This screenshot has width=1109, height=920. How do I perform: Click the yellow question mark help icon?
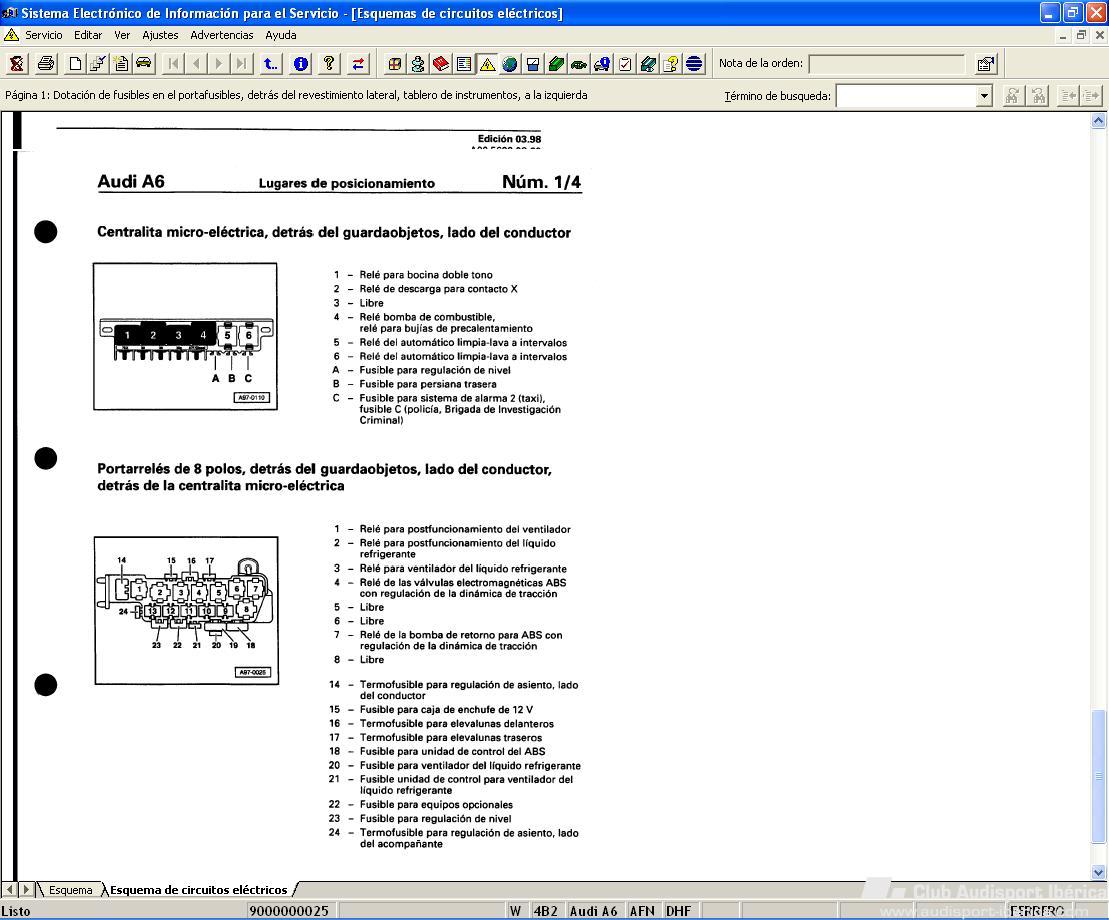tap(329, 64)
